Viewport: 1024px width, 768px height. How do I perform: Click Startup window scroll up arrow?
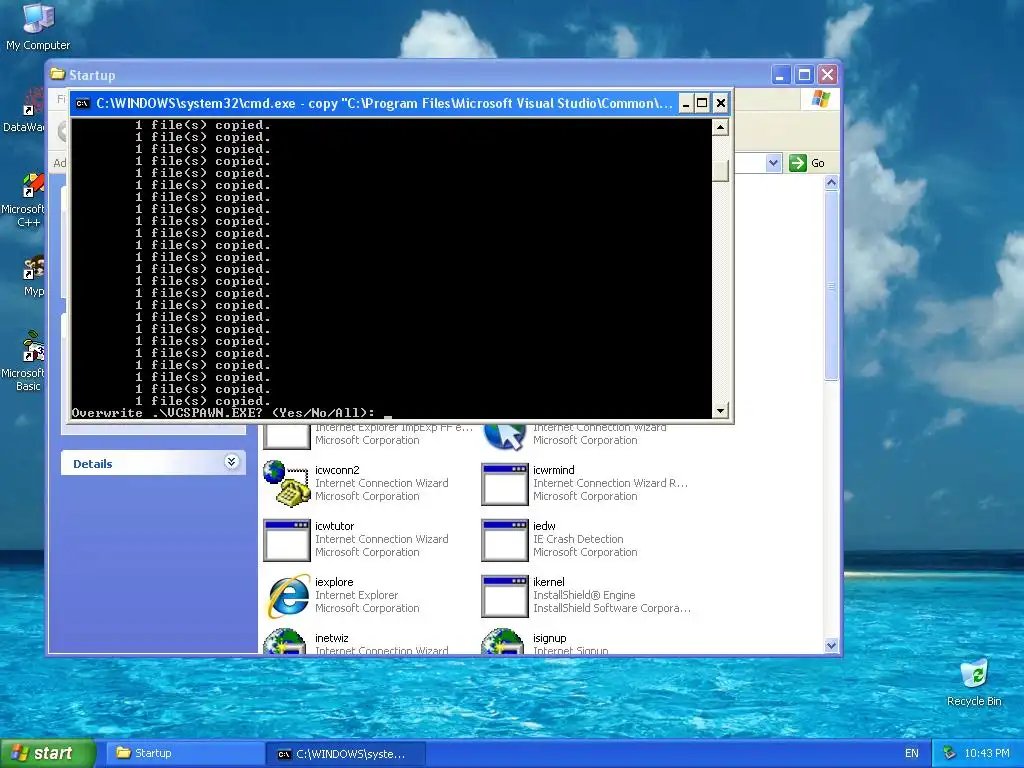(831, 183)
